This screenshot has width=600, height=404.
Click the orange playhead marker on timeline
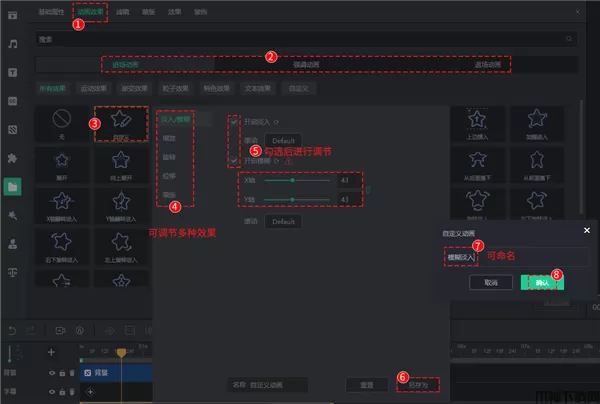pos(121,352)
